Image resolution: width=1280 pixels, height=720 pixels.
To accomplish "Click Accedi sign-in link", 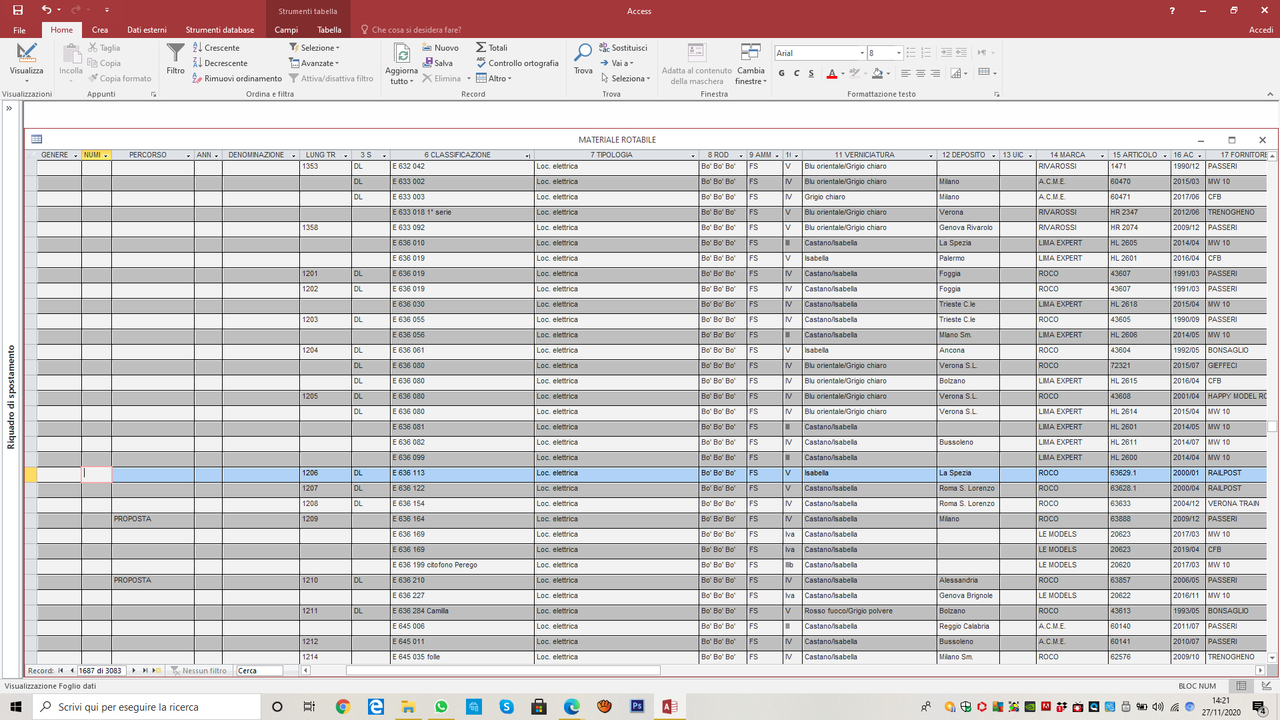I will pyautogui.click(x=1261, y=30).
